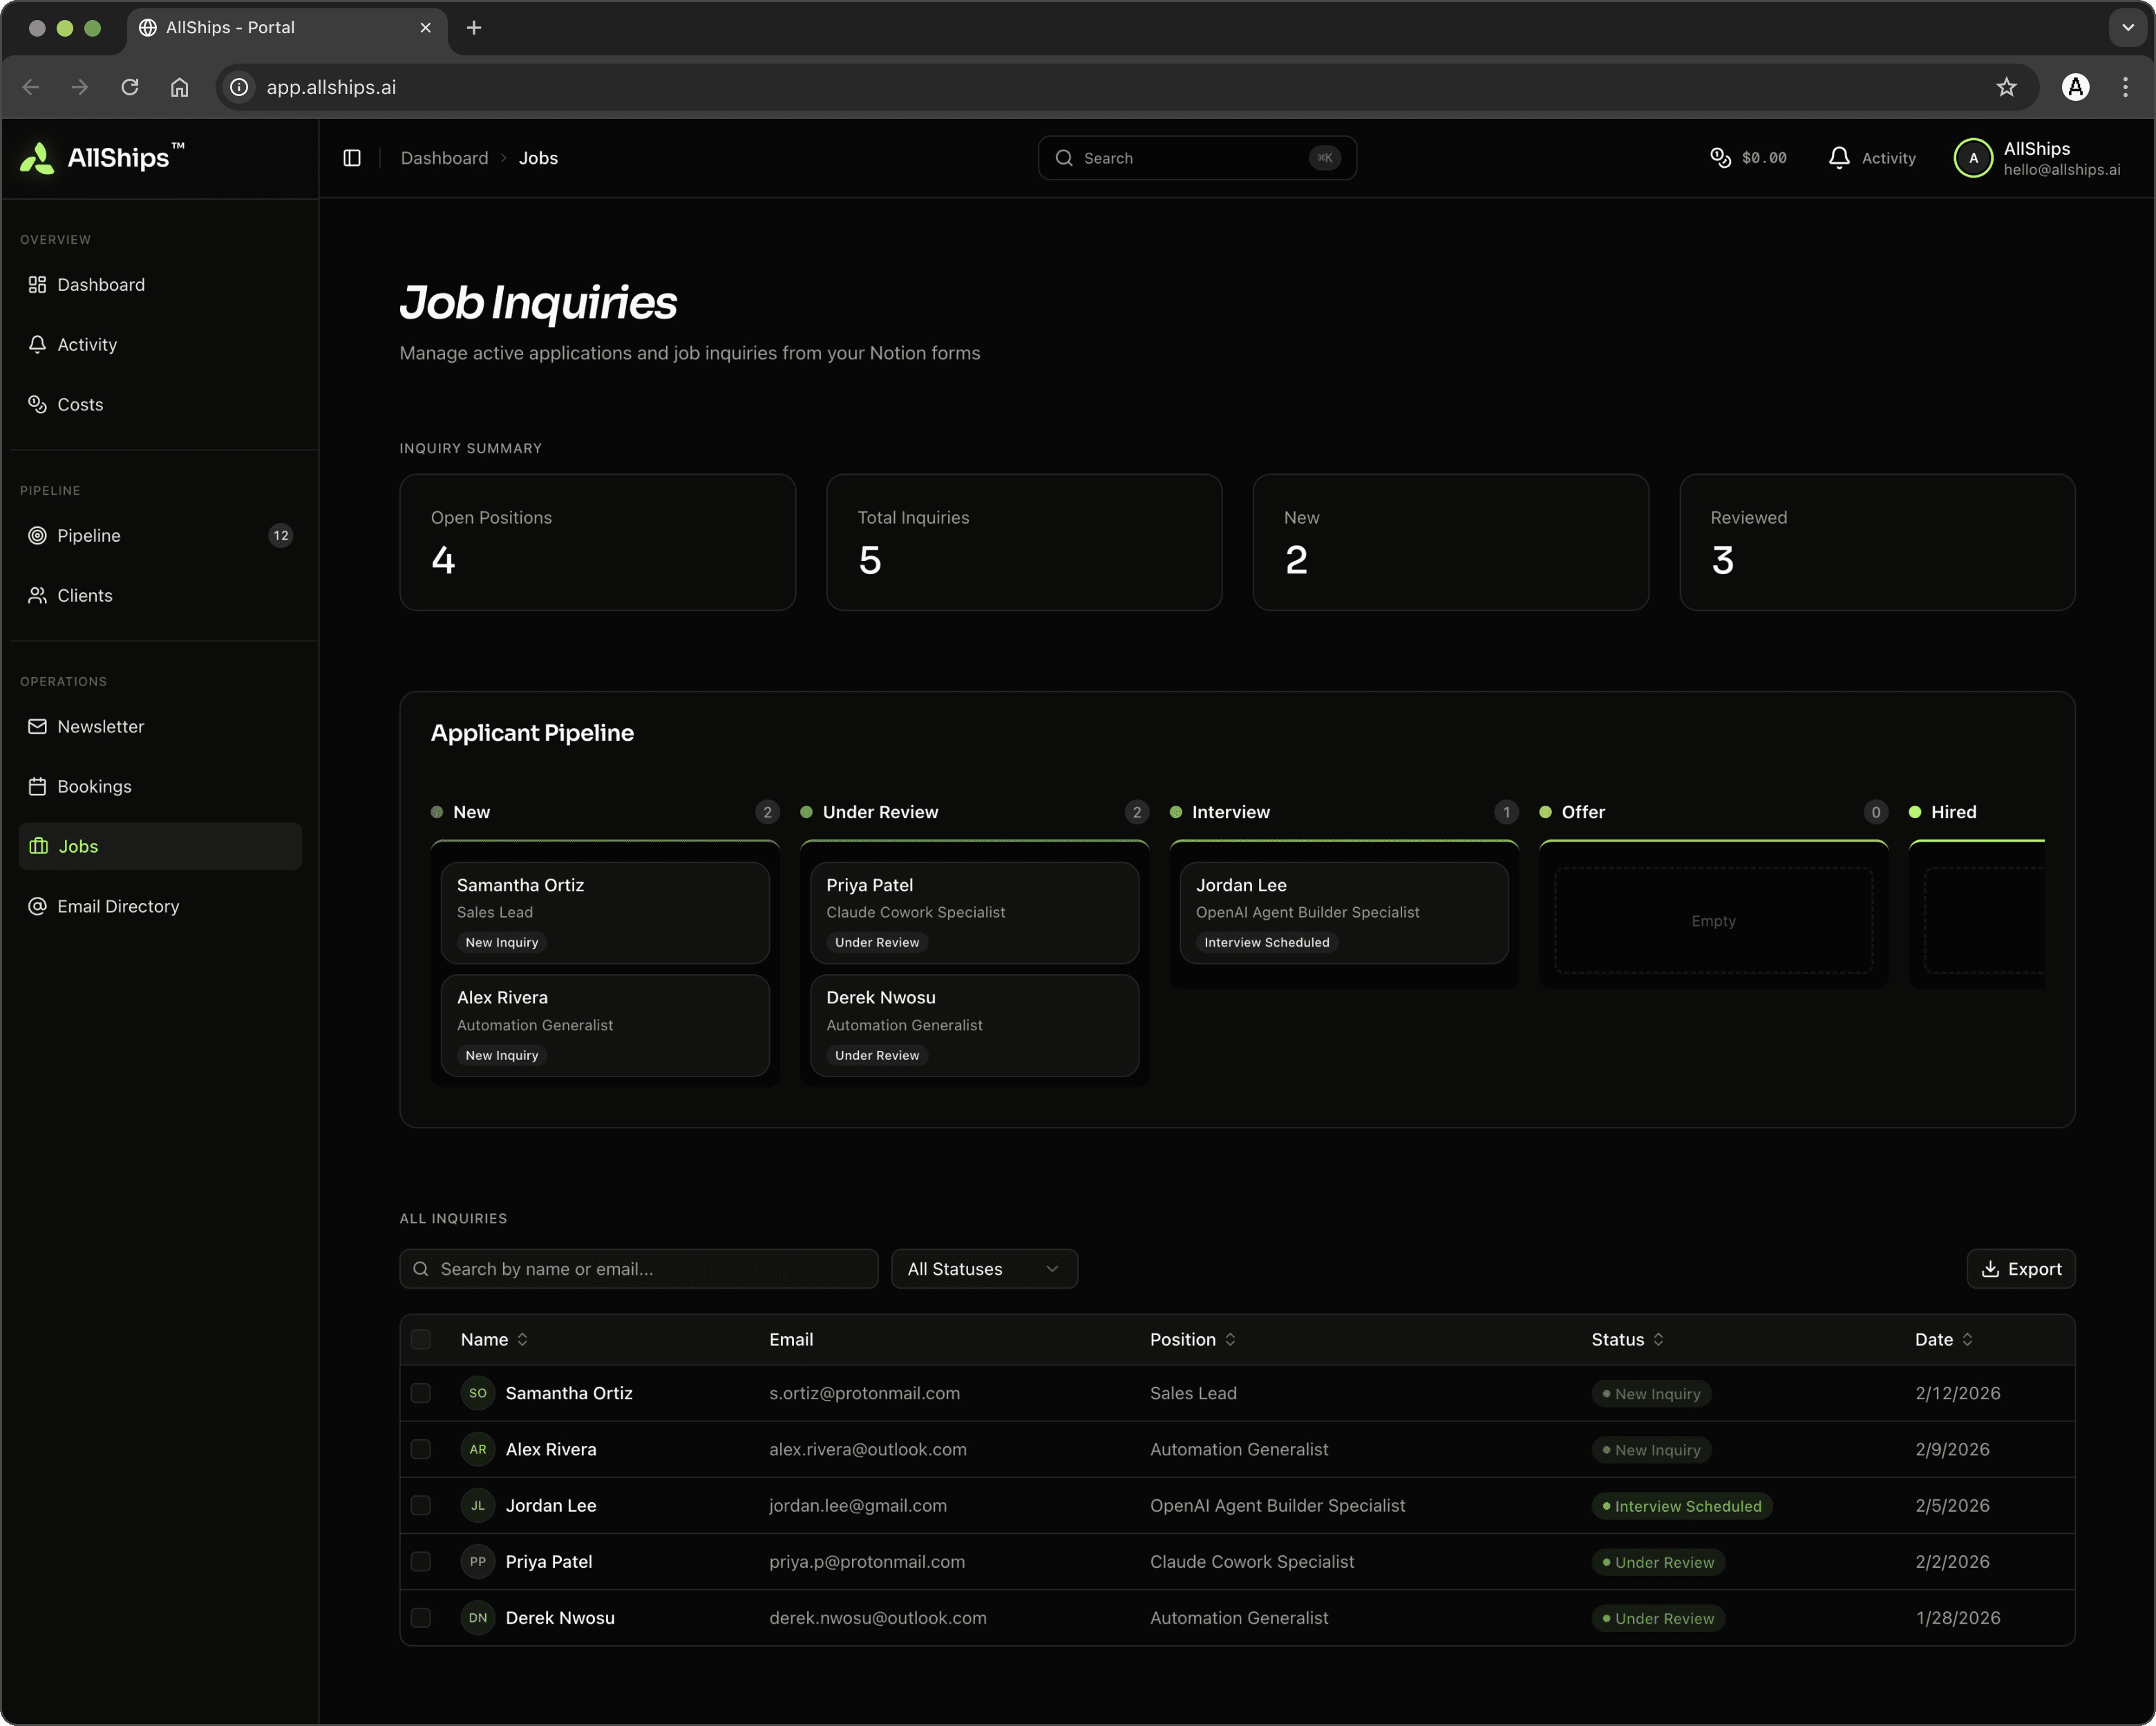Focus the search by name or email field

[640, 1268]
